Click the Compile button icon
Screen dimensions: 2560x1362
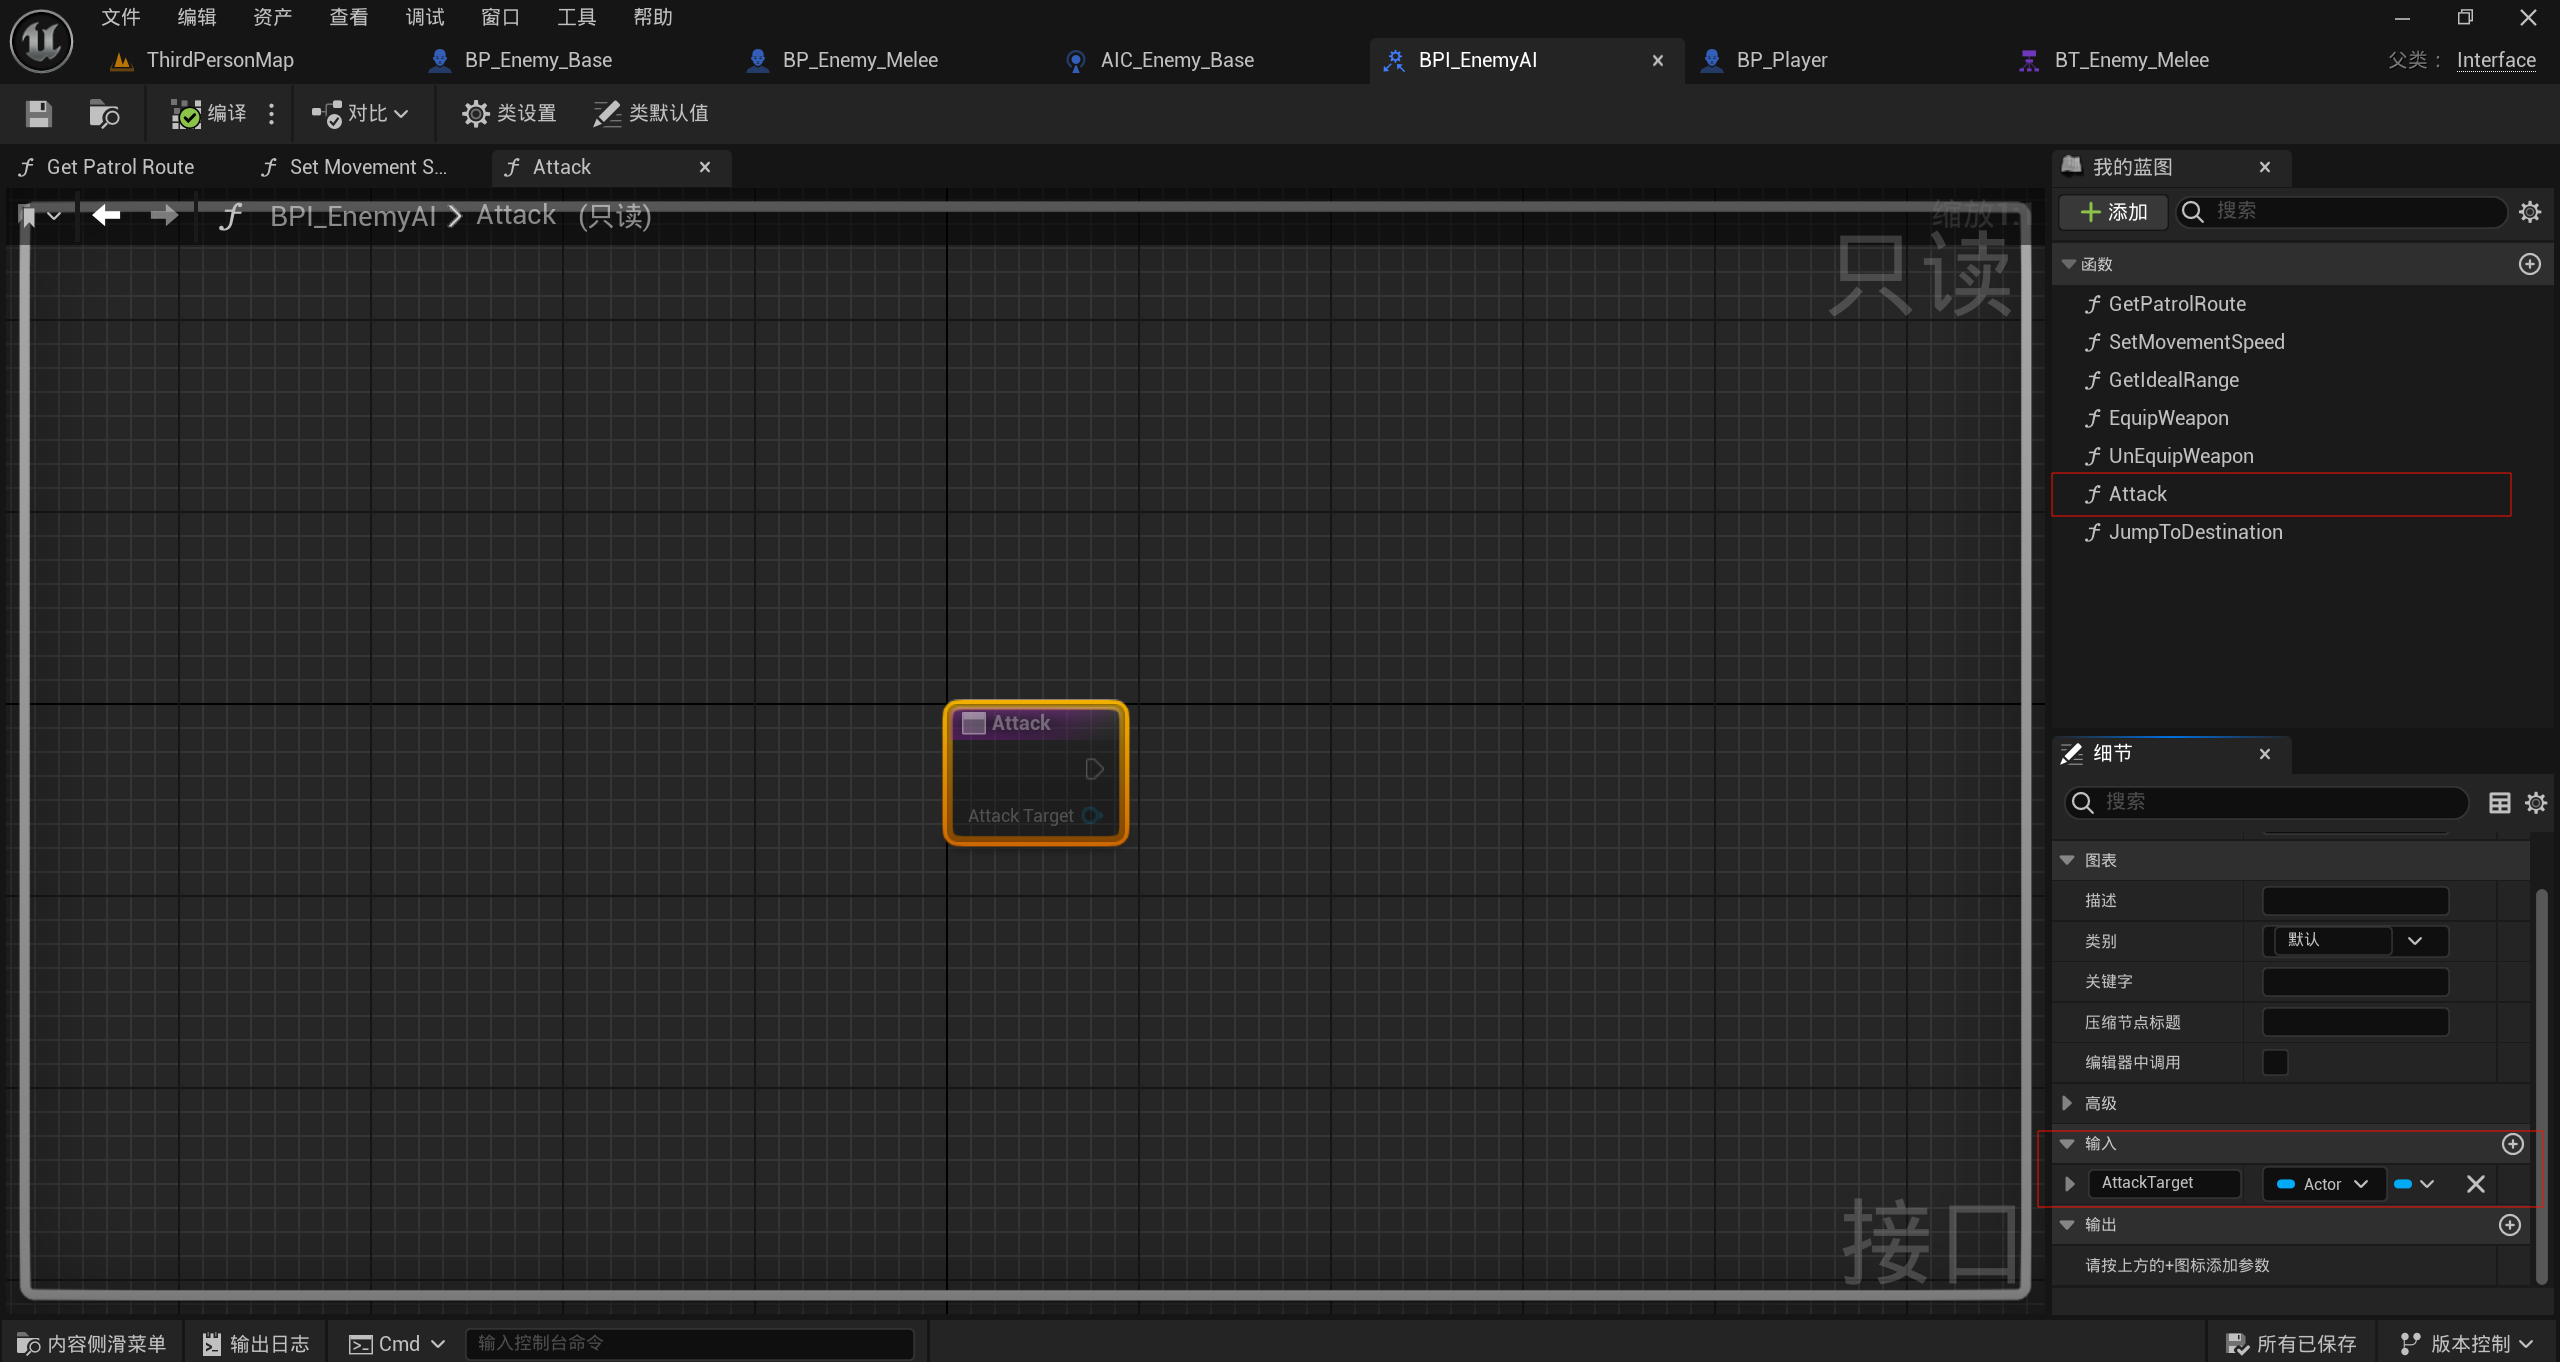pyautogui.click(x=186, y=114)
